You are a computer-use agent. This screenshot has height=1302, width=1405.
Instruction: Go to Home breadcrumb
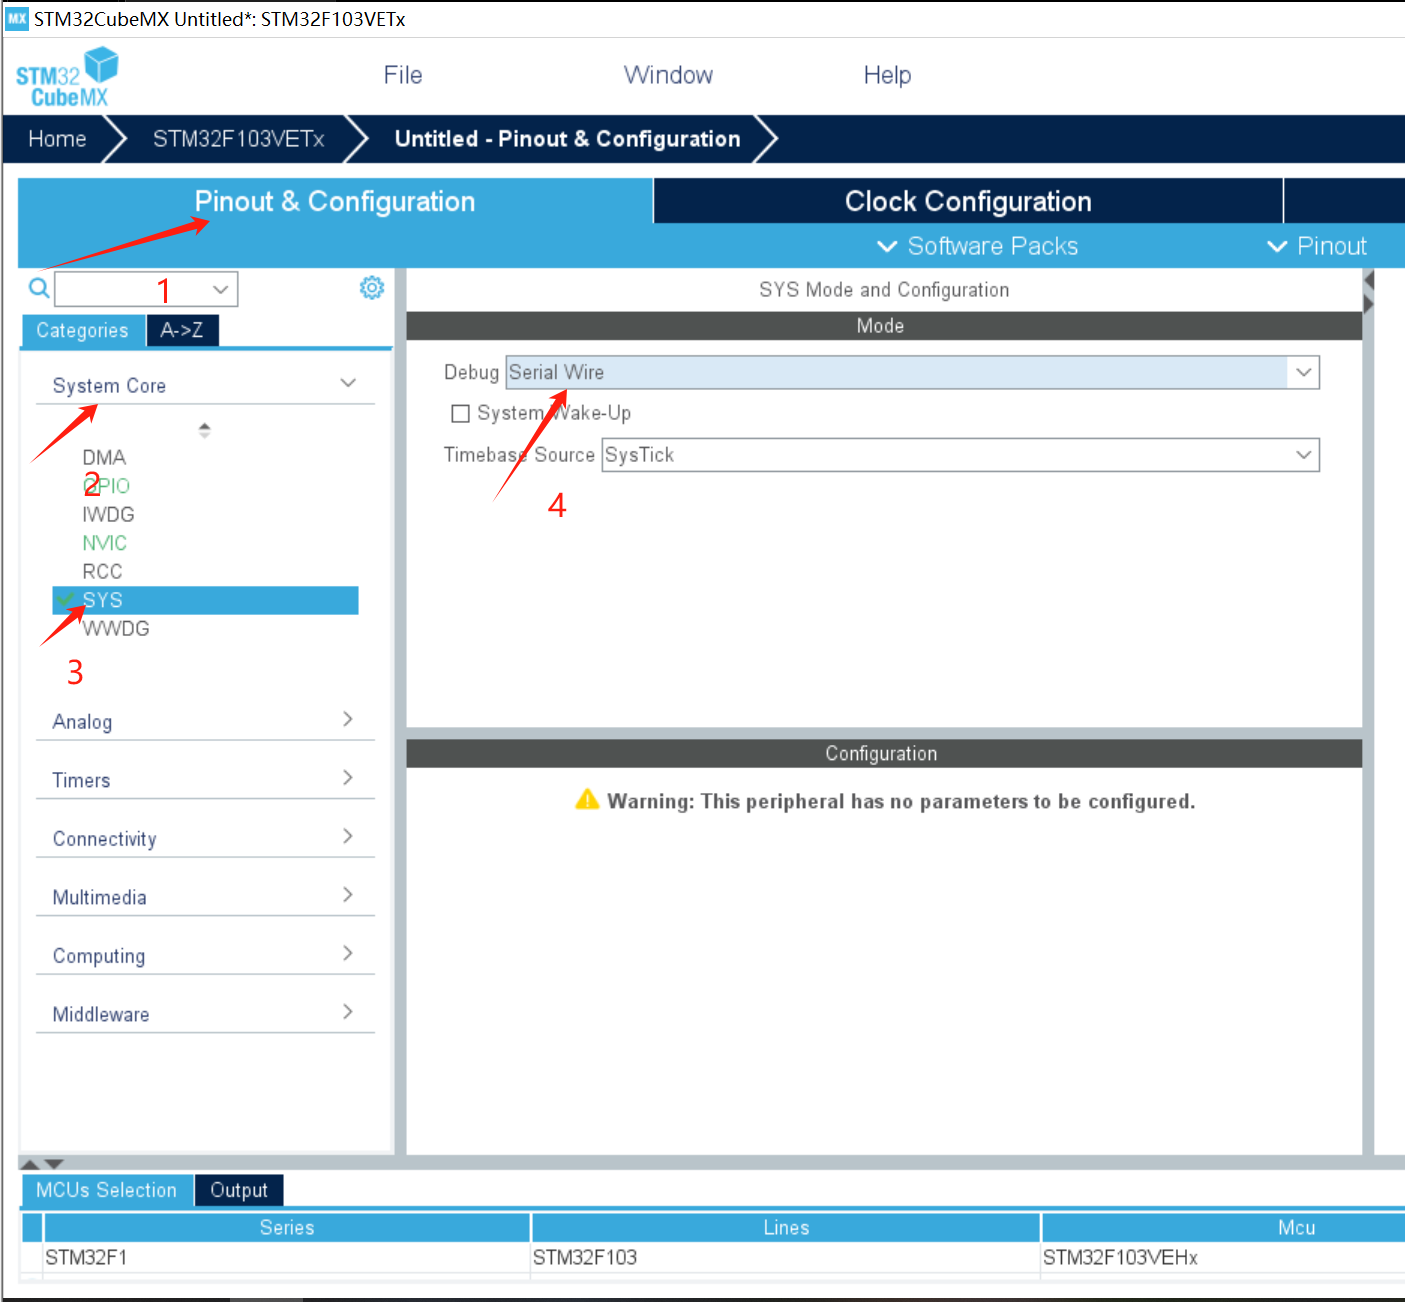[57, 139]
